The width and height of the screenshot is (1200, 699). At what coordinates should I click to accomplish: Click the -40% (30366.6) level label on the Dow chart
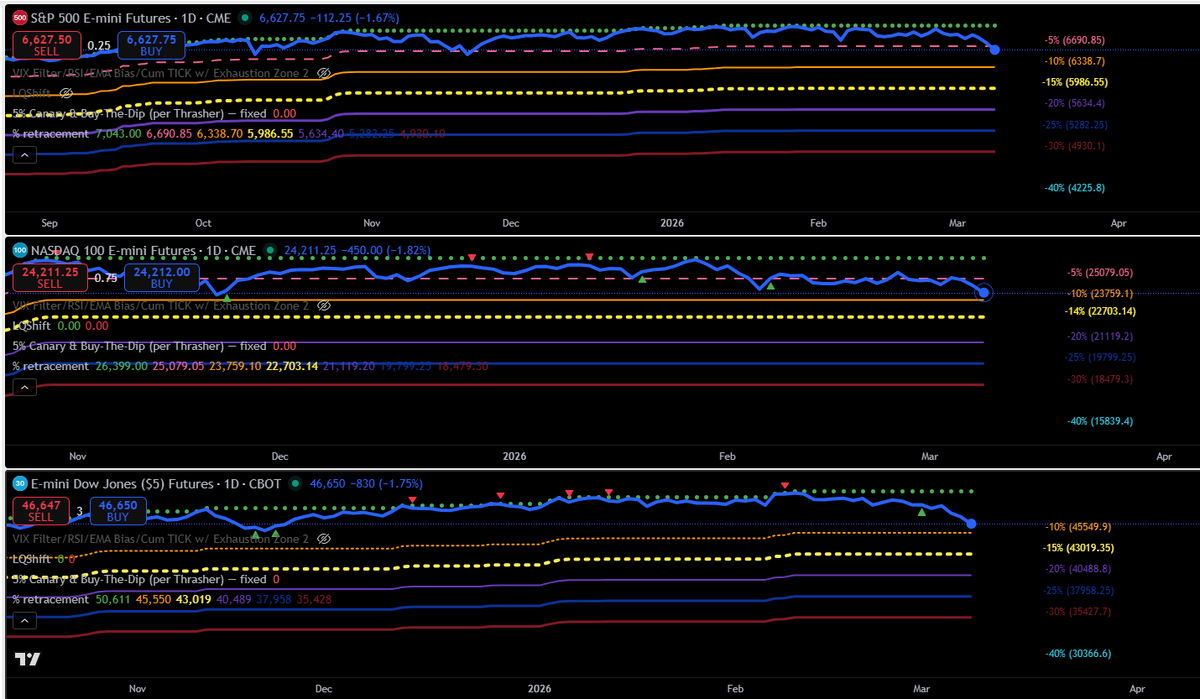(x=1076, y=653)
